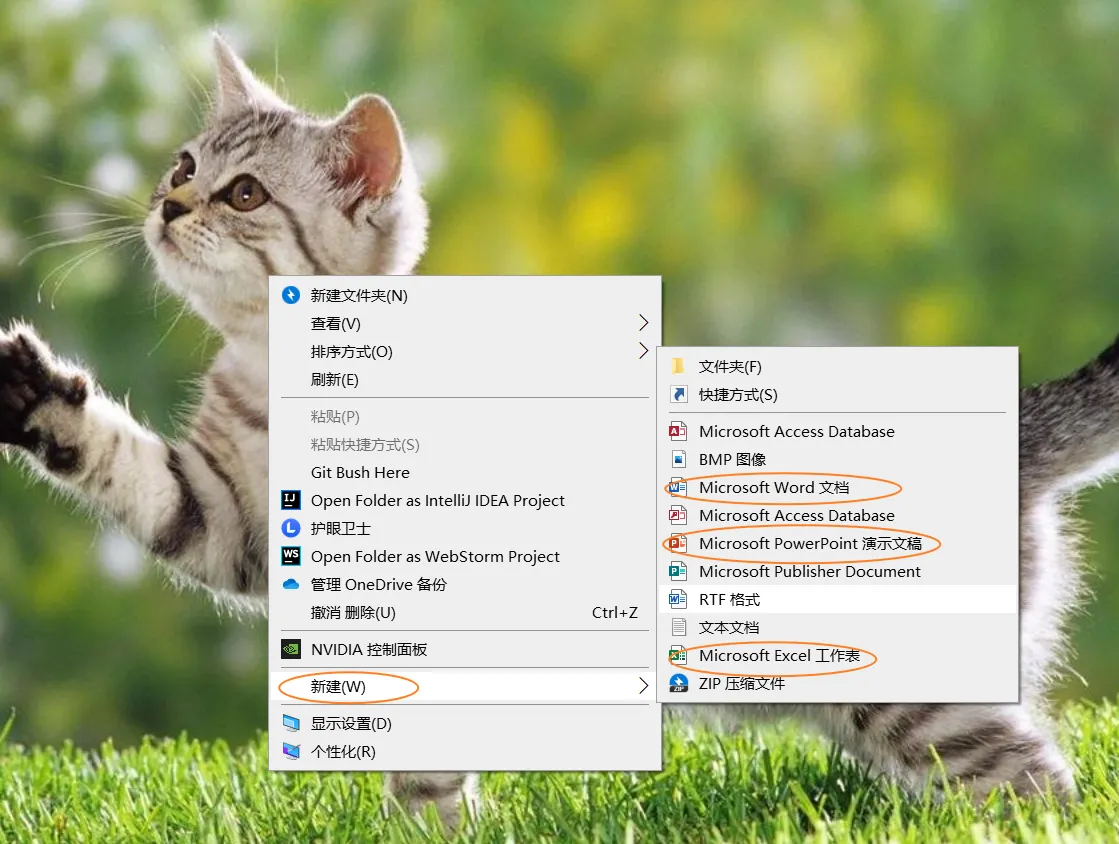Select the highlighted RTF 格式 entry
This screenshot has height=844, width=1119.
(838, 599)
